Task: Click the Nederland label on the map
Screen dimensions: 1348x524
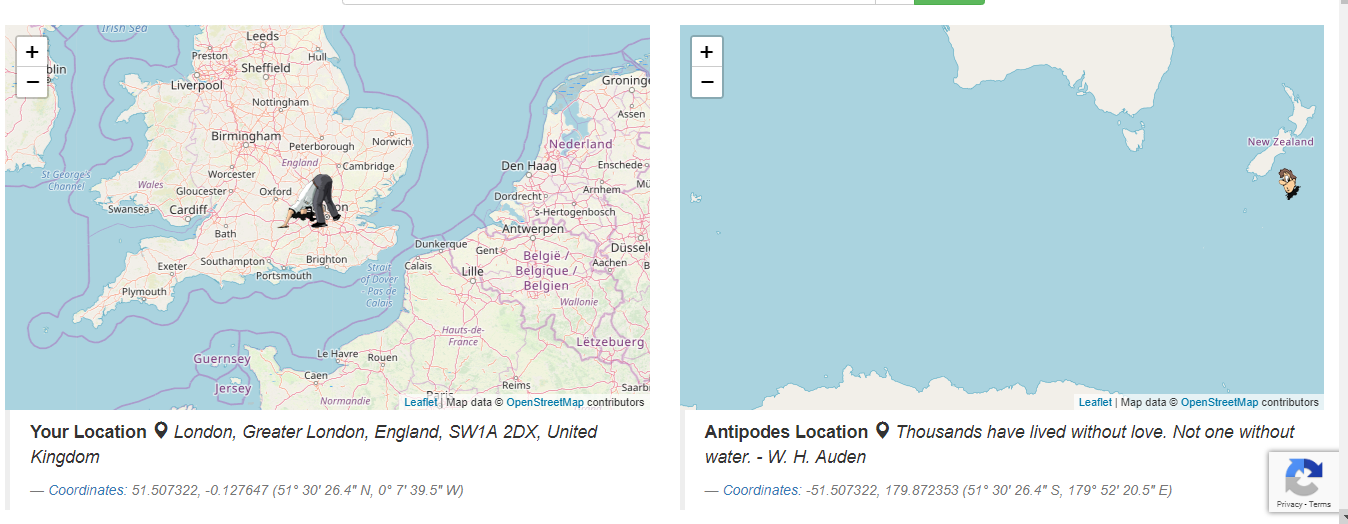Action: point(580,144)
